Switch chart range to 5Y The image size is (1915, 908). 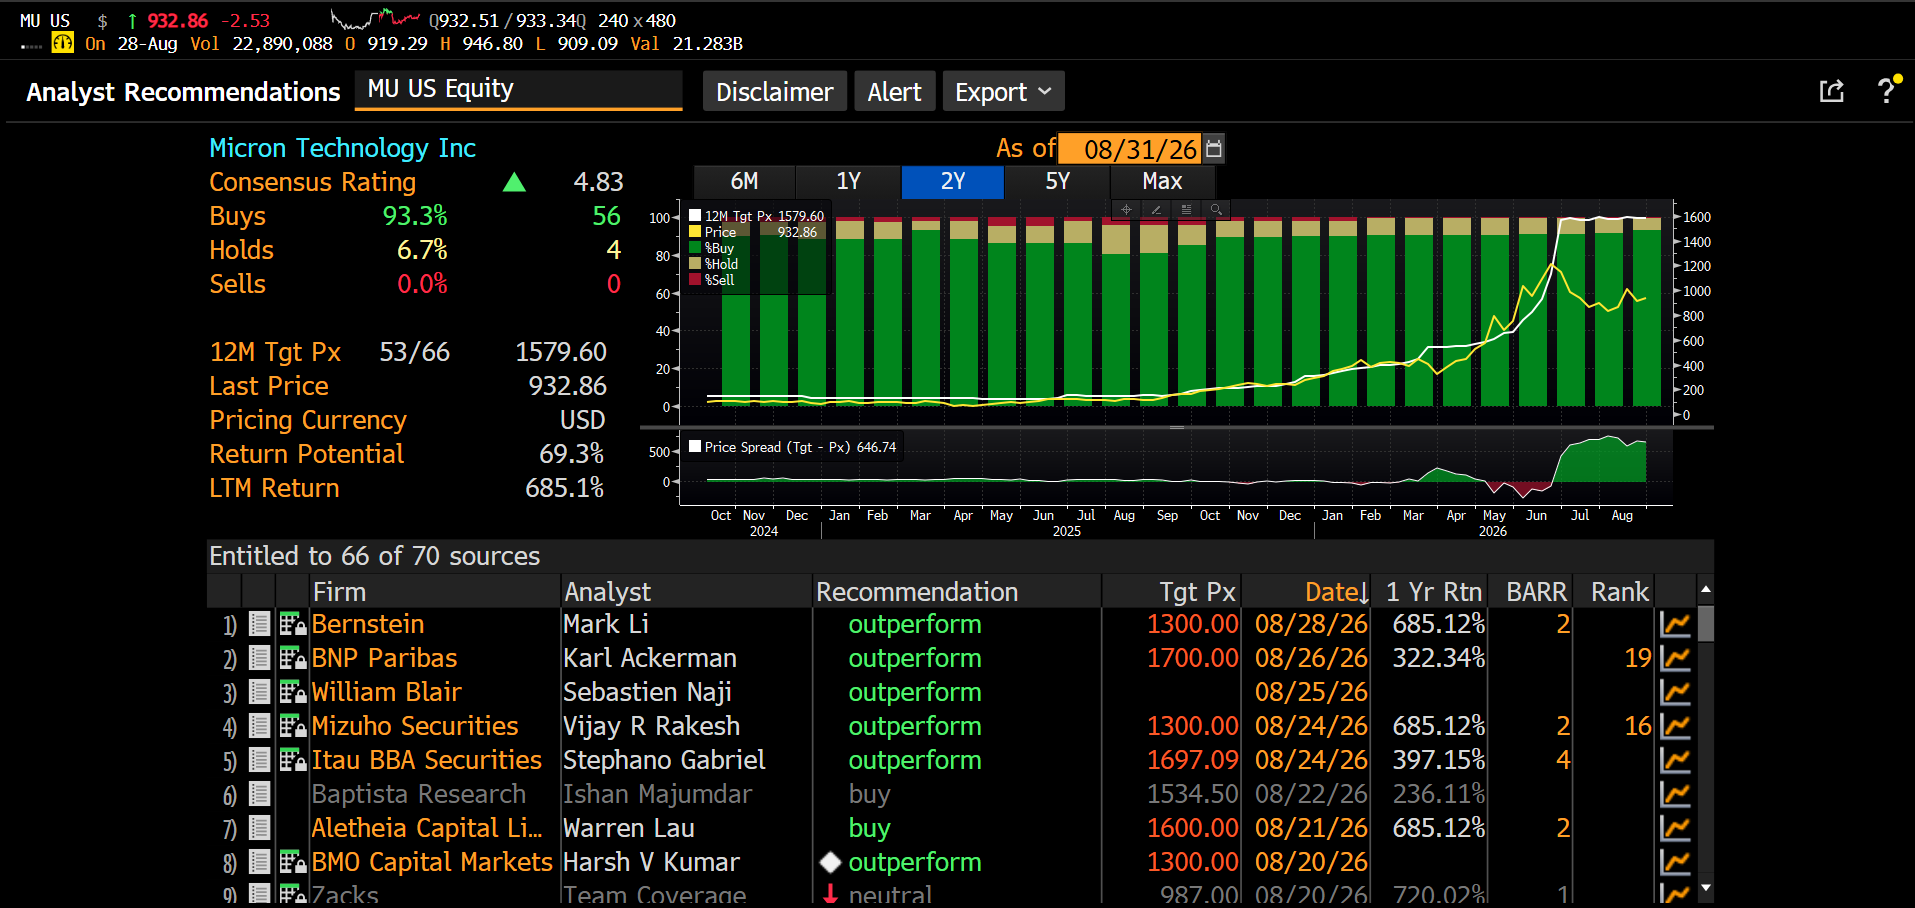click(x=1057, y=182)
